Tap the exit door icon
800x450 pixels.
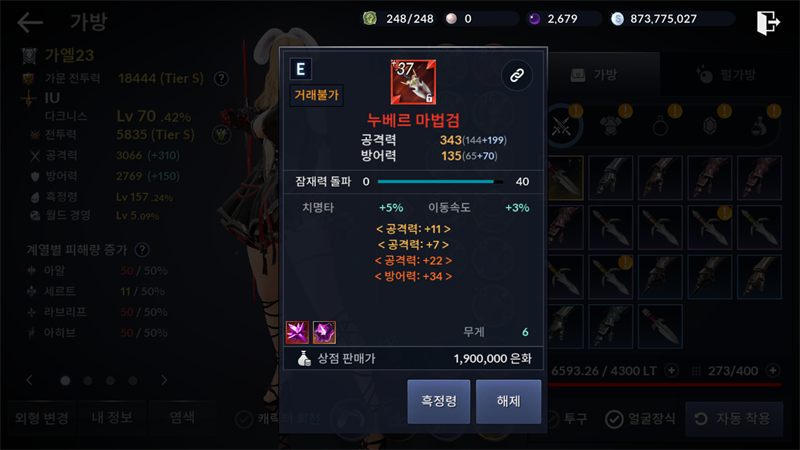tap(768, 22)
